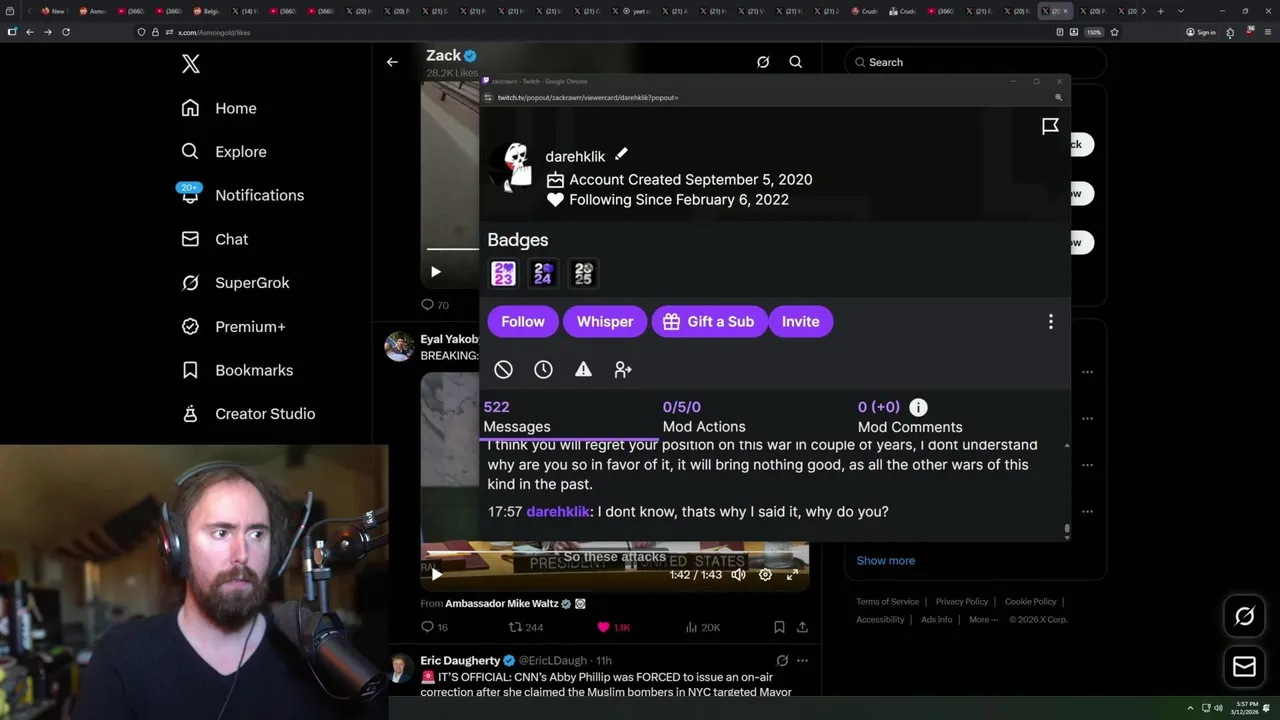Click the warn user triangle icon

coord(583,370)
